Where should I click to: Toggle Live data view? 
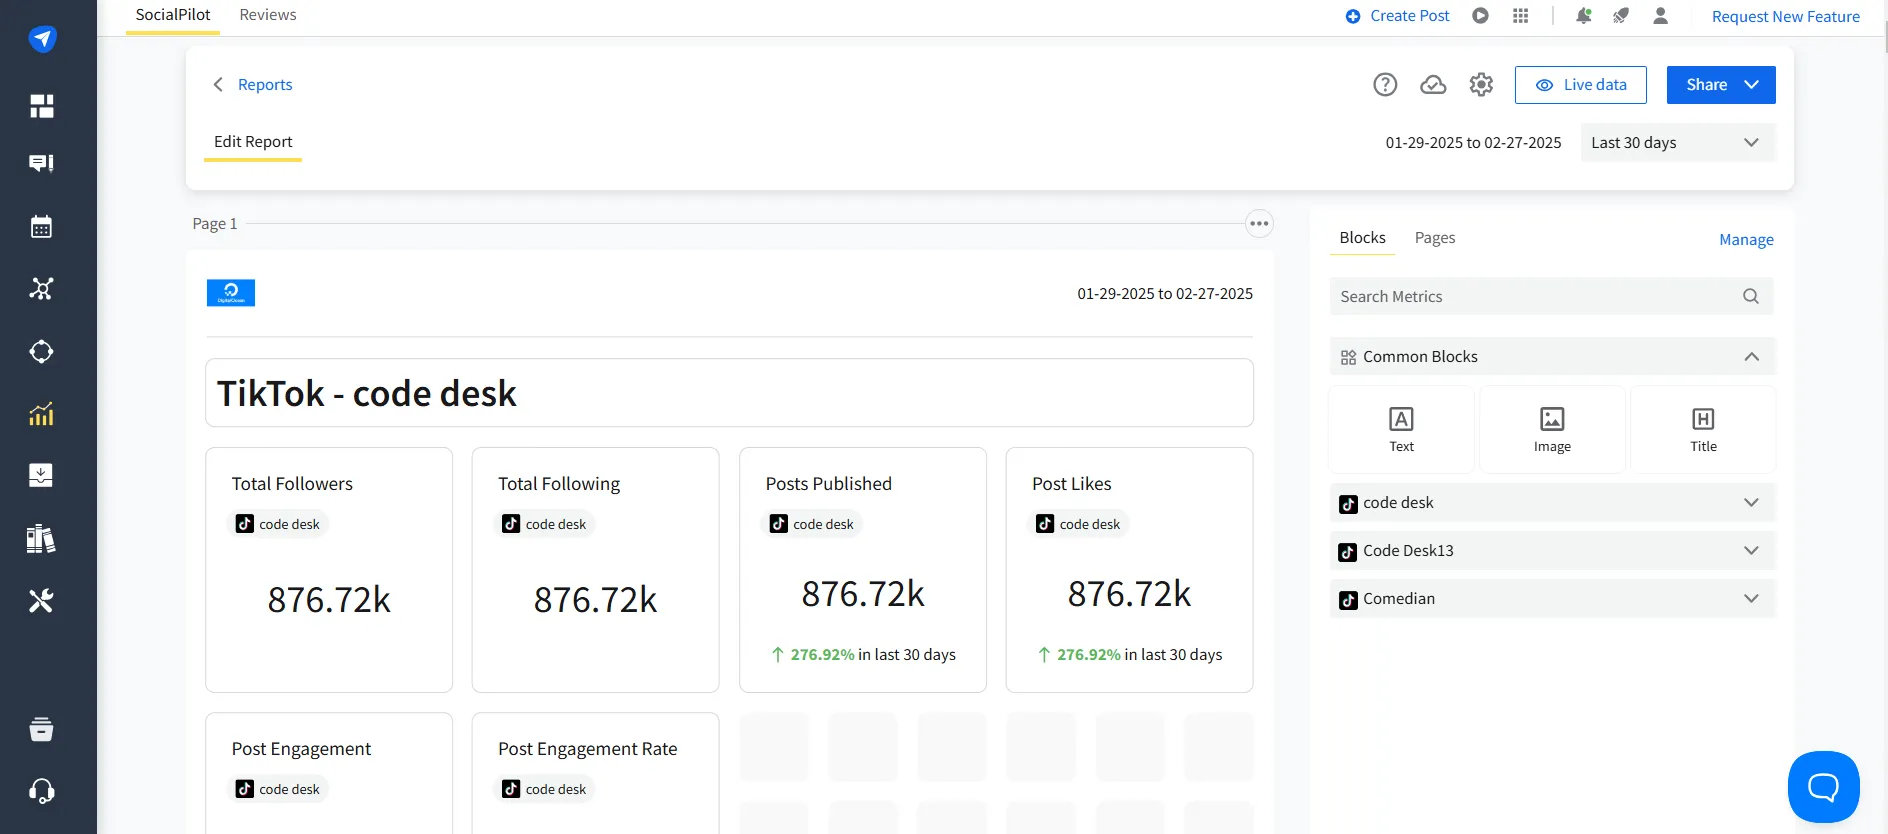[1580, 85]
